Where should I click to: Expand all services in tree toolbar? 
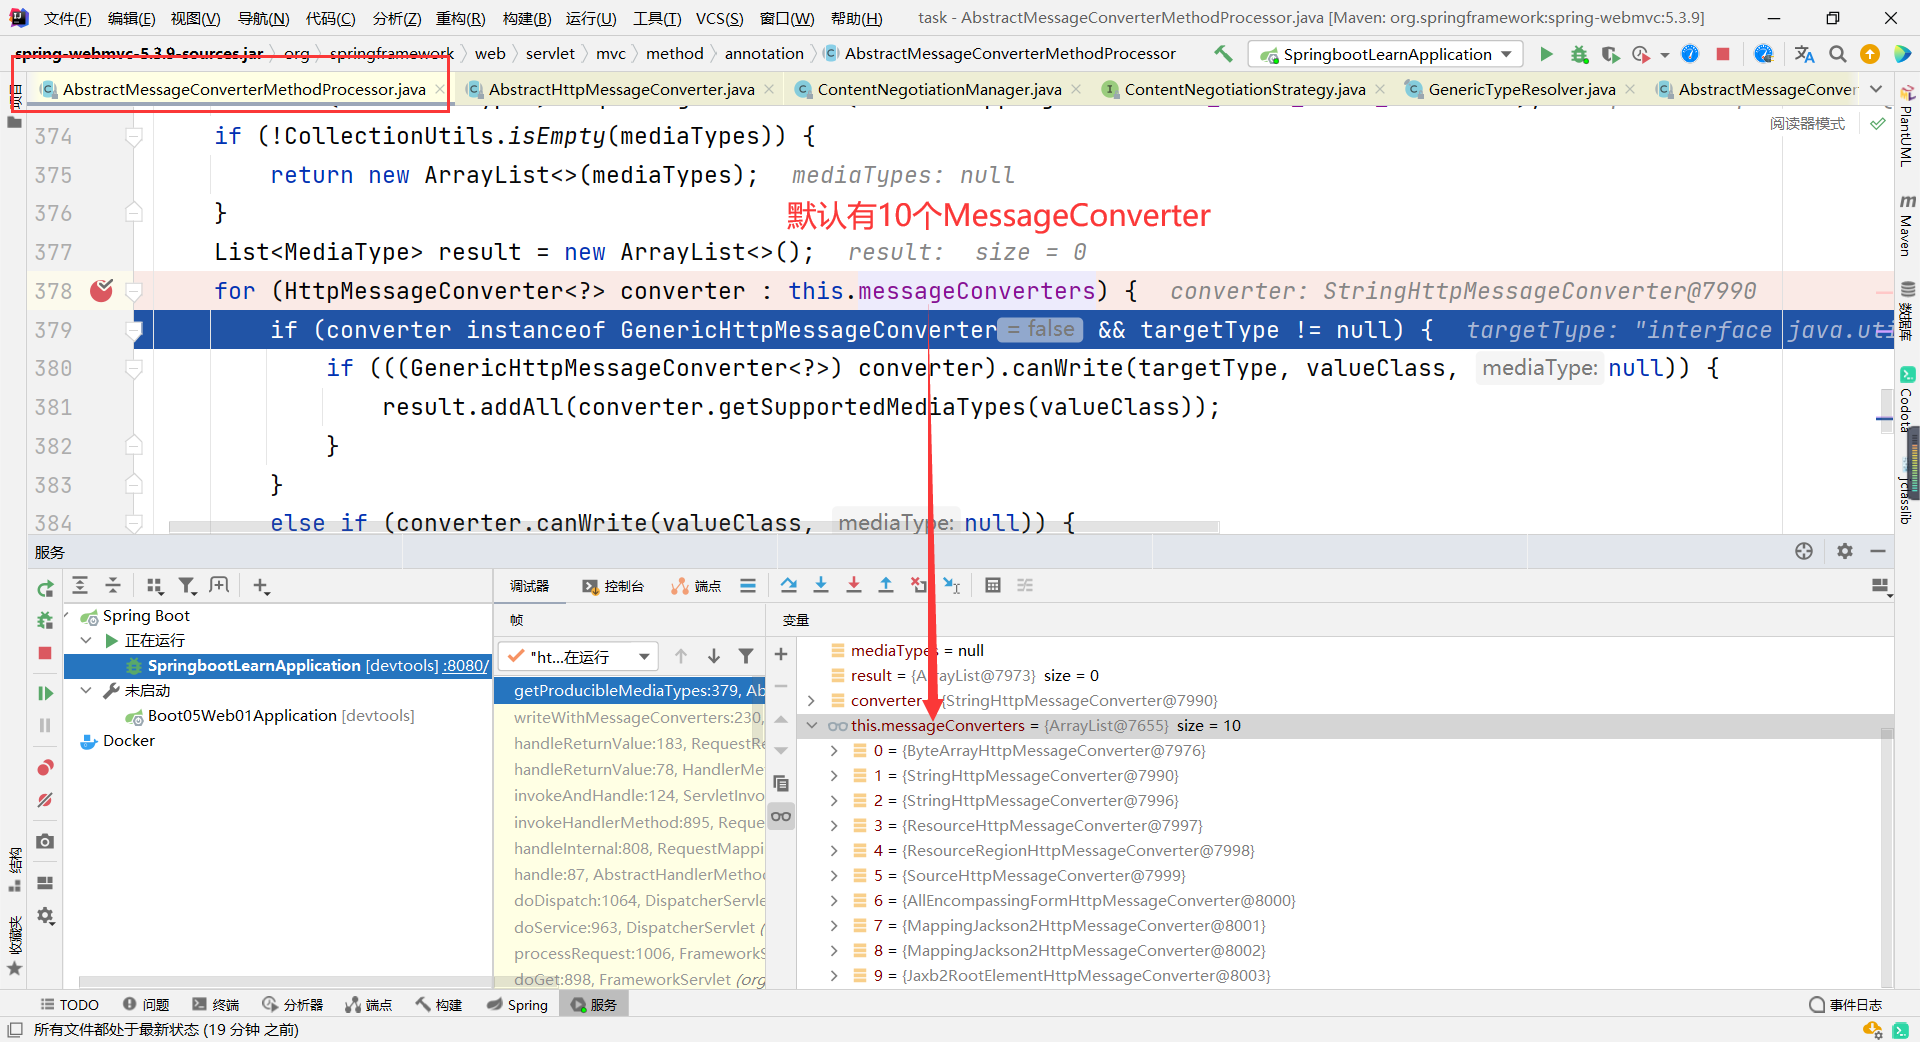click(x=80, y=586)
